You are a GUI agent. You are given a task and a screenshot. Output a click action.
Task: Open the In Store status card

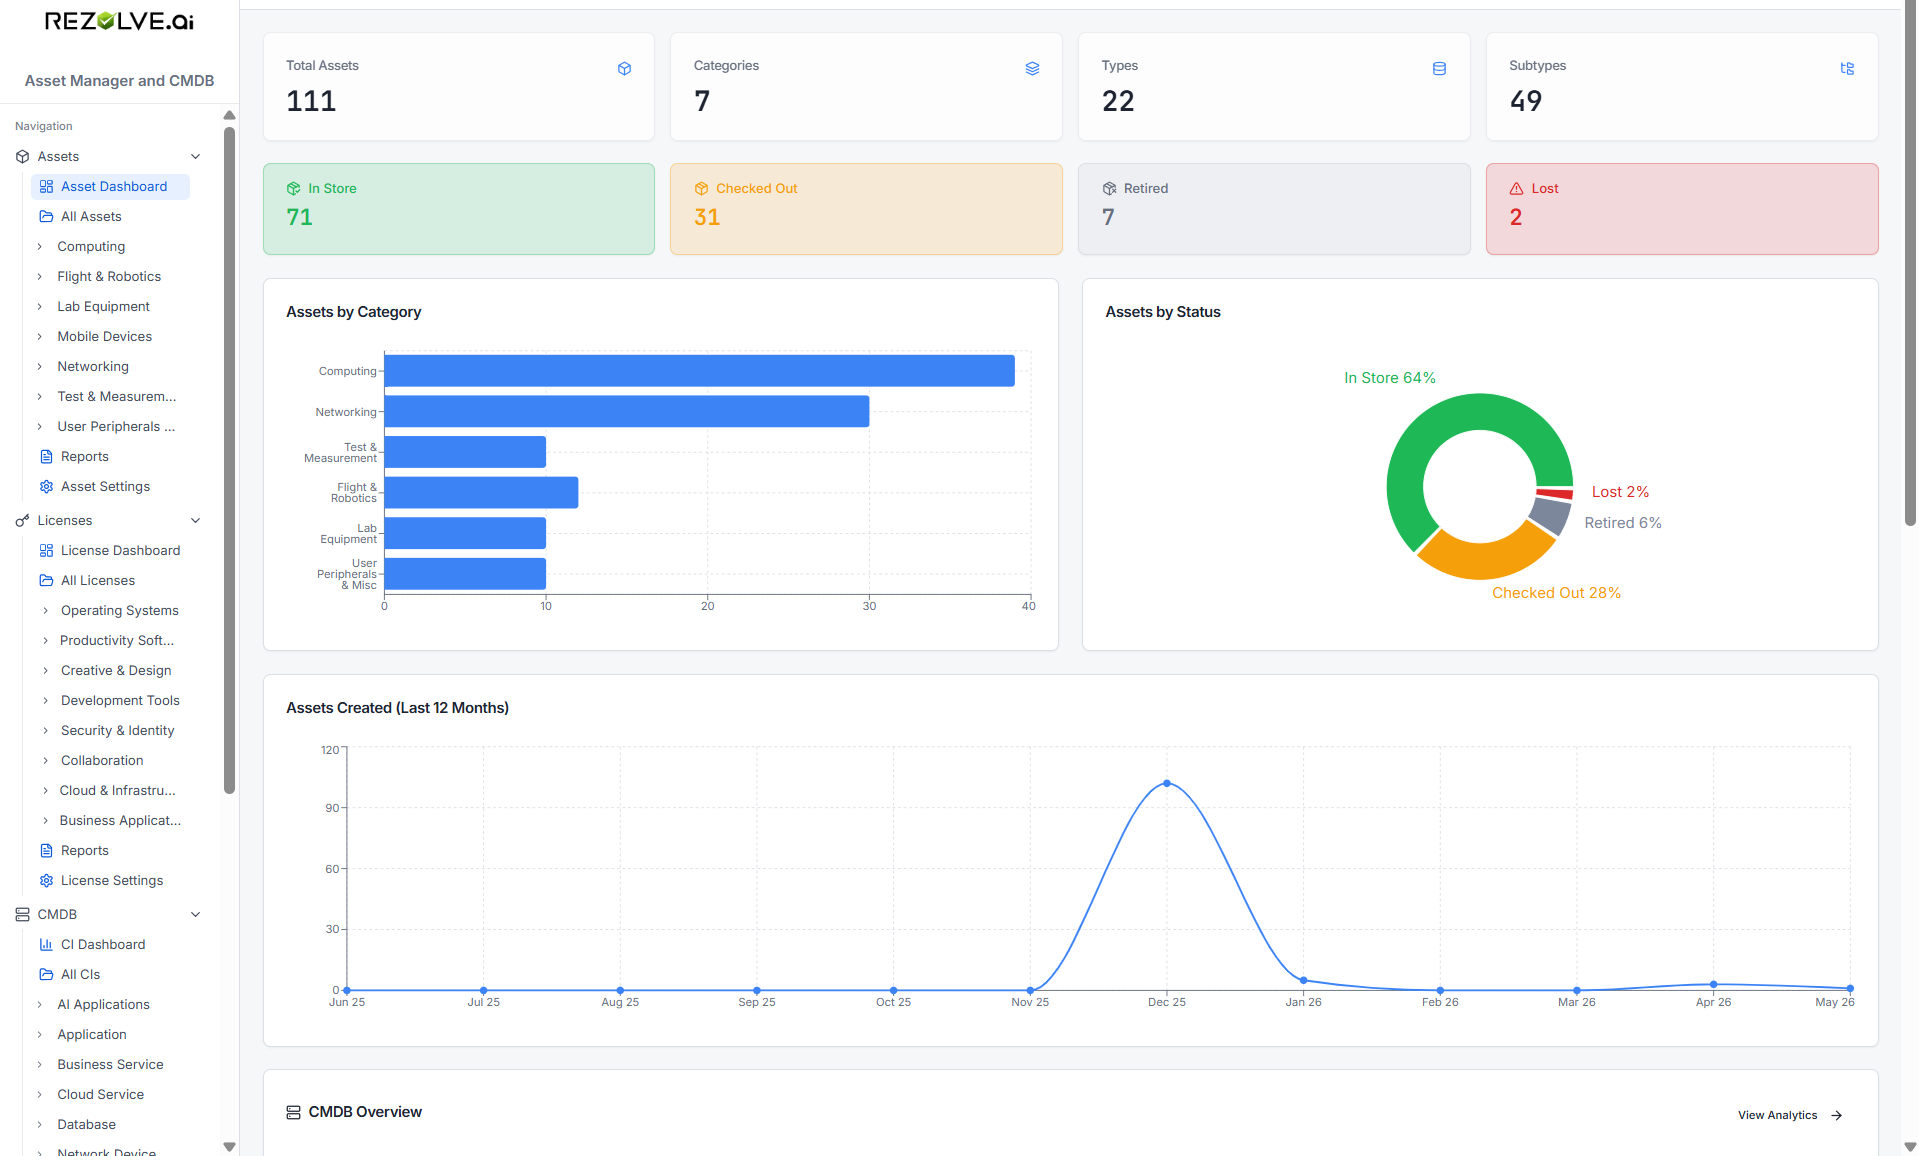click(x=459, y=209)
